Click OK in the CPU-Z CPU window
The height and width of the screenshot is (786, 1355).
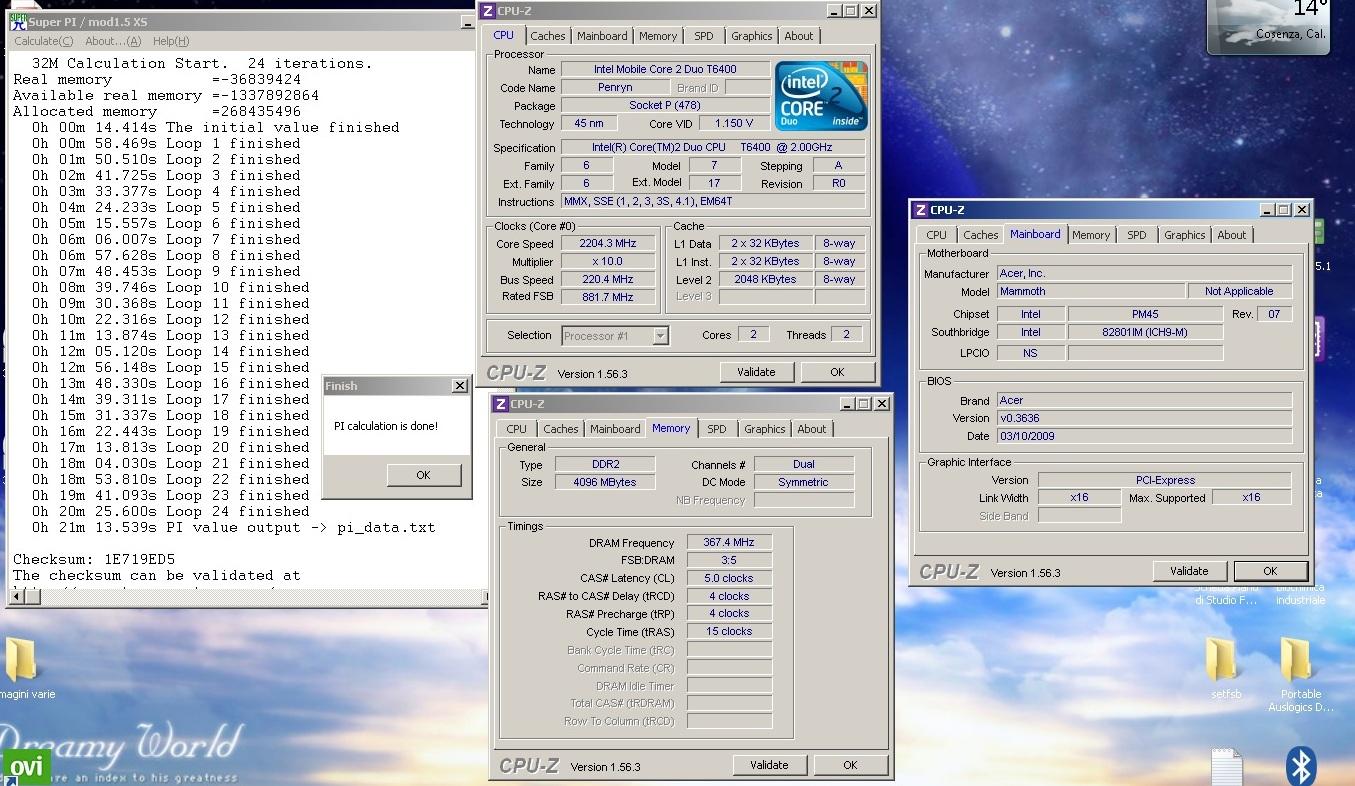pyautogui.click(x=837, y=372)
